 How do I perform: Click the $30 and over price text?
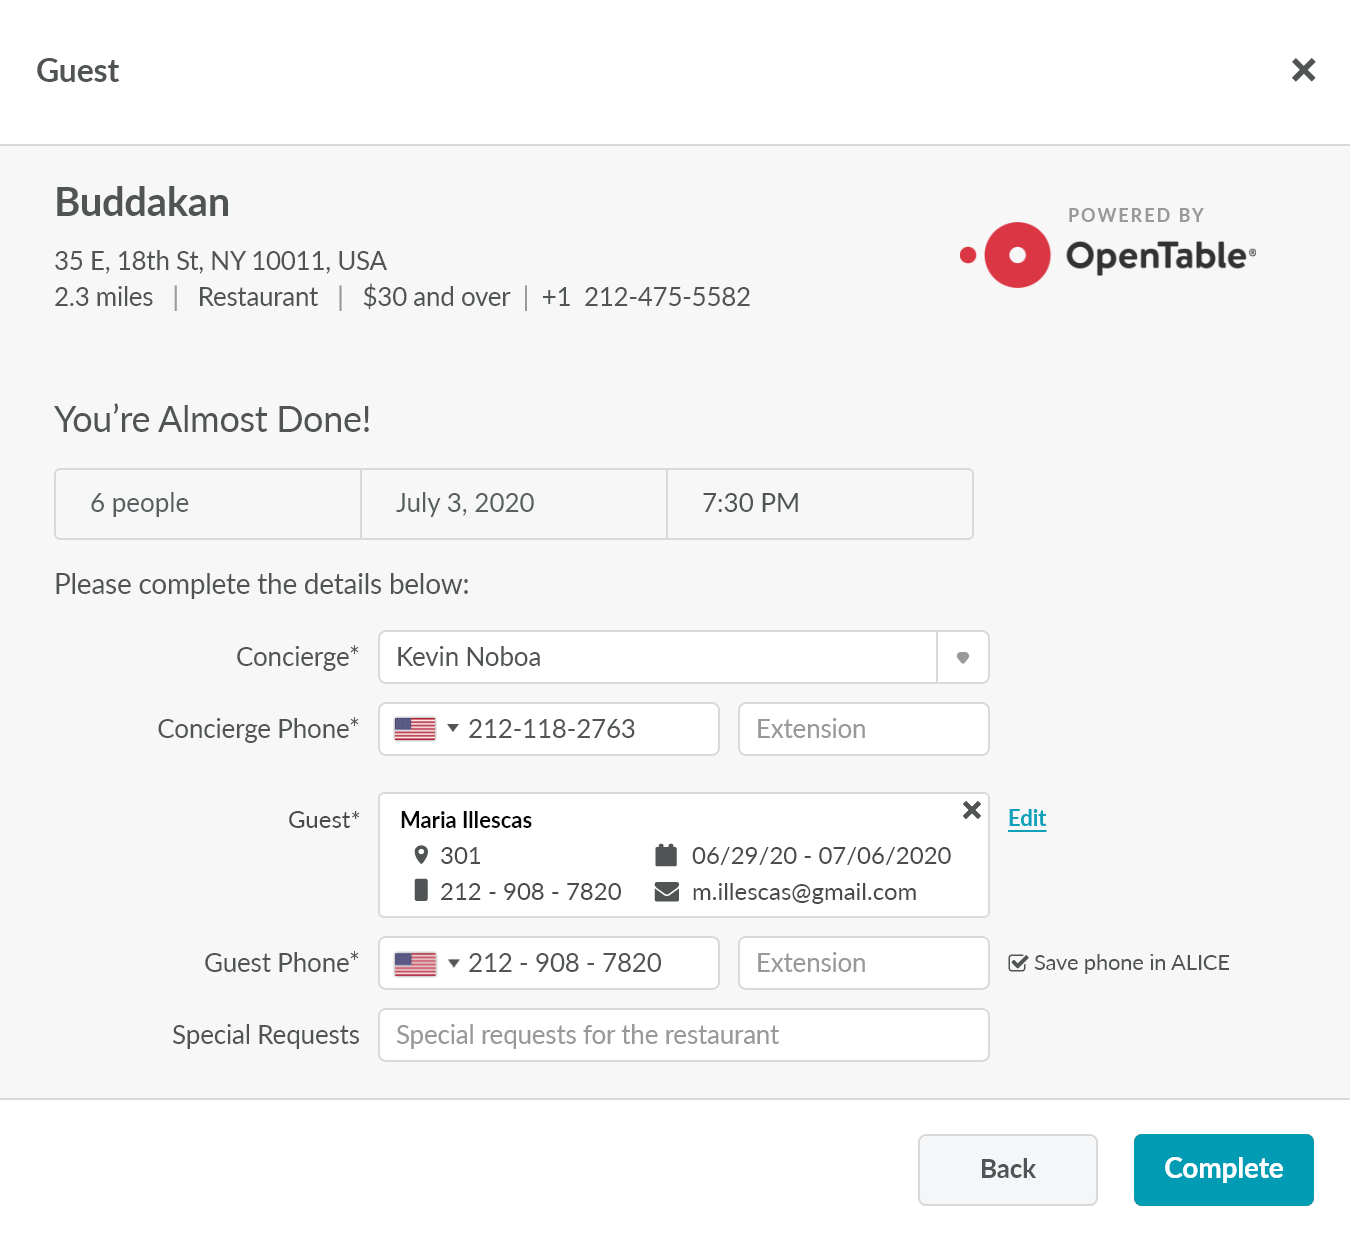[436, 297]
